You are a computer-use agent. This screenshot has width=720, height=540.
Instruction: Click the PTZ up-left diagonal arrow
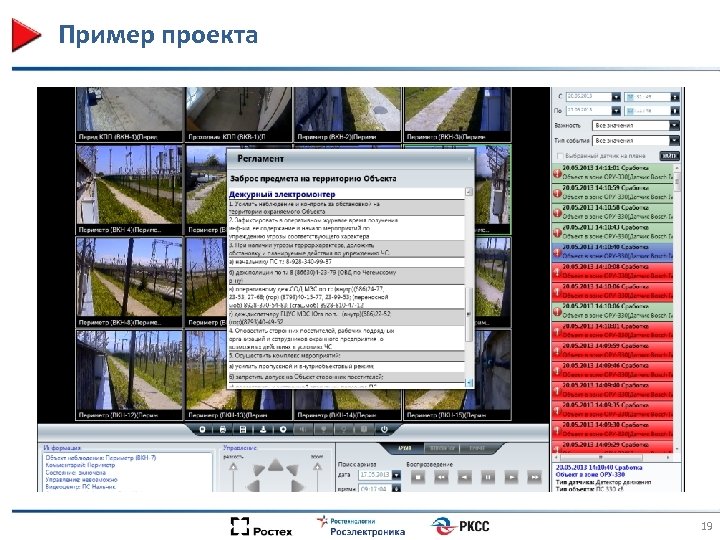pos(258,469)
